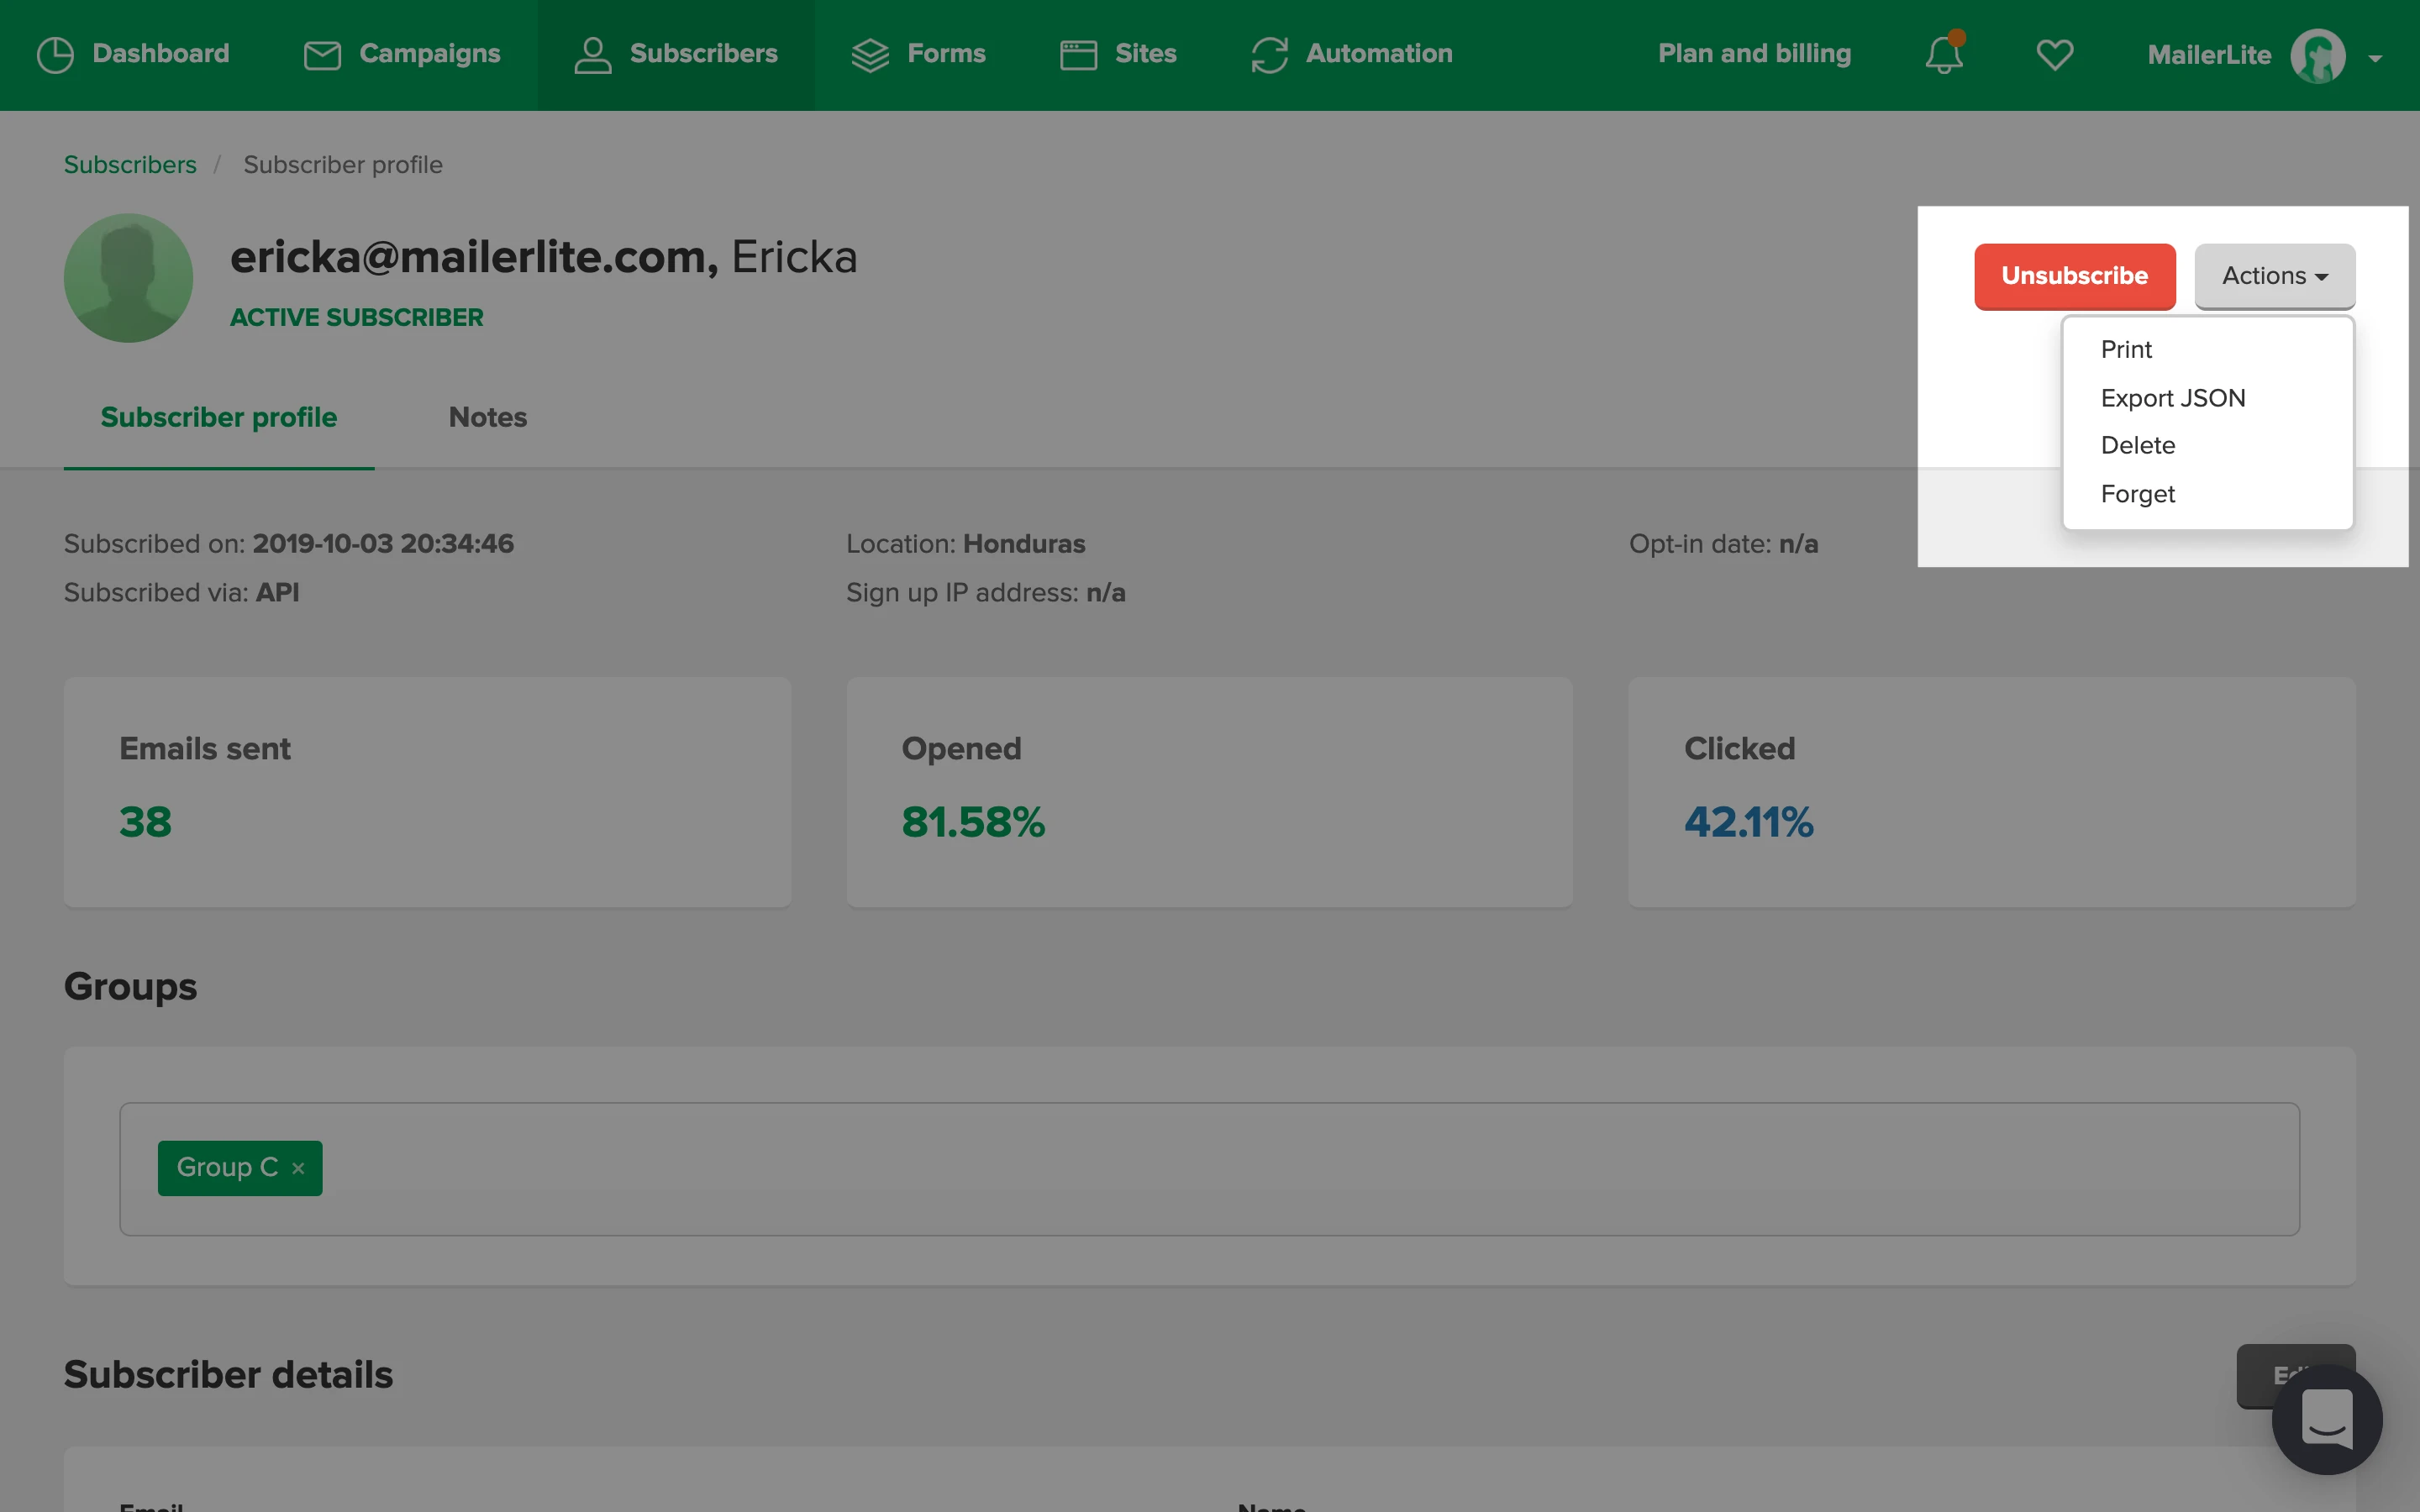2420x1512 pixels.
Task: Go to Campaigns section
Action: point(402,54)
